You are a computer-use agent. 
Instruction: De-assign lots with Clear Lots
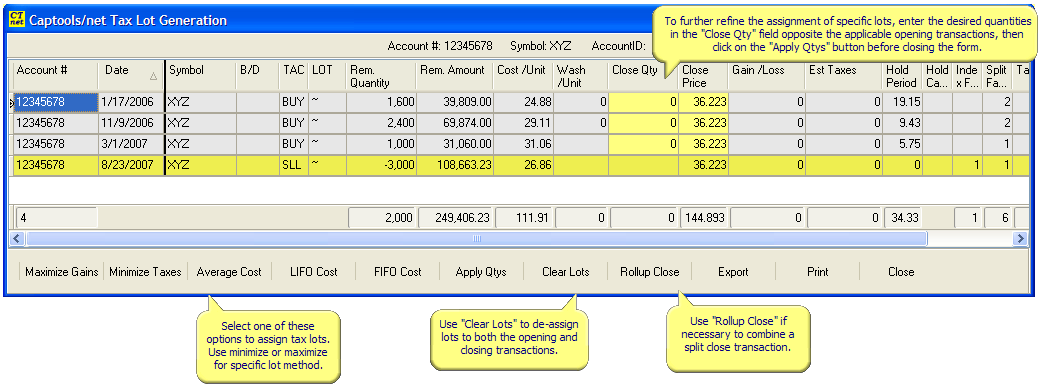pos(565,272)
